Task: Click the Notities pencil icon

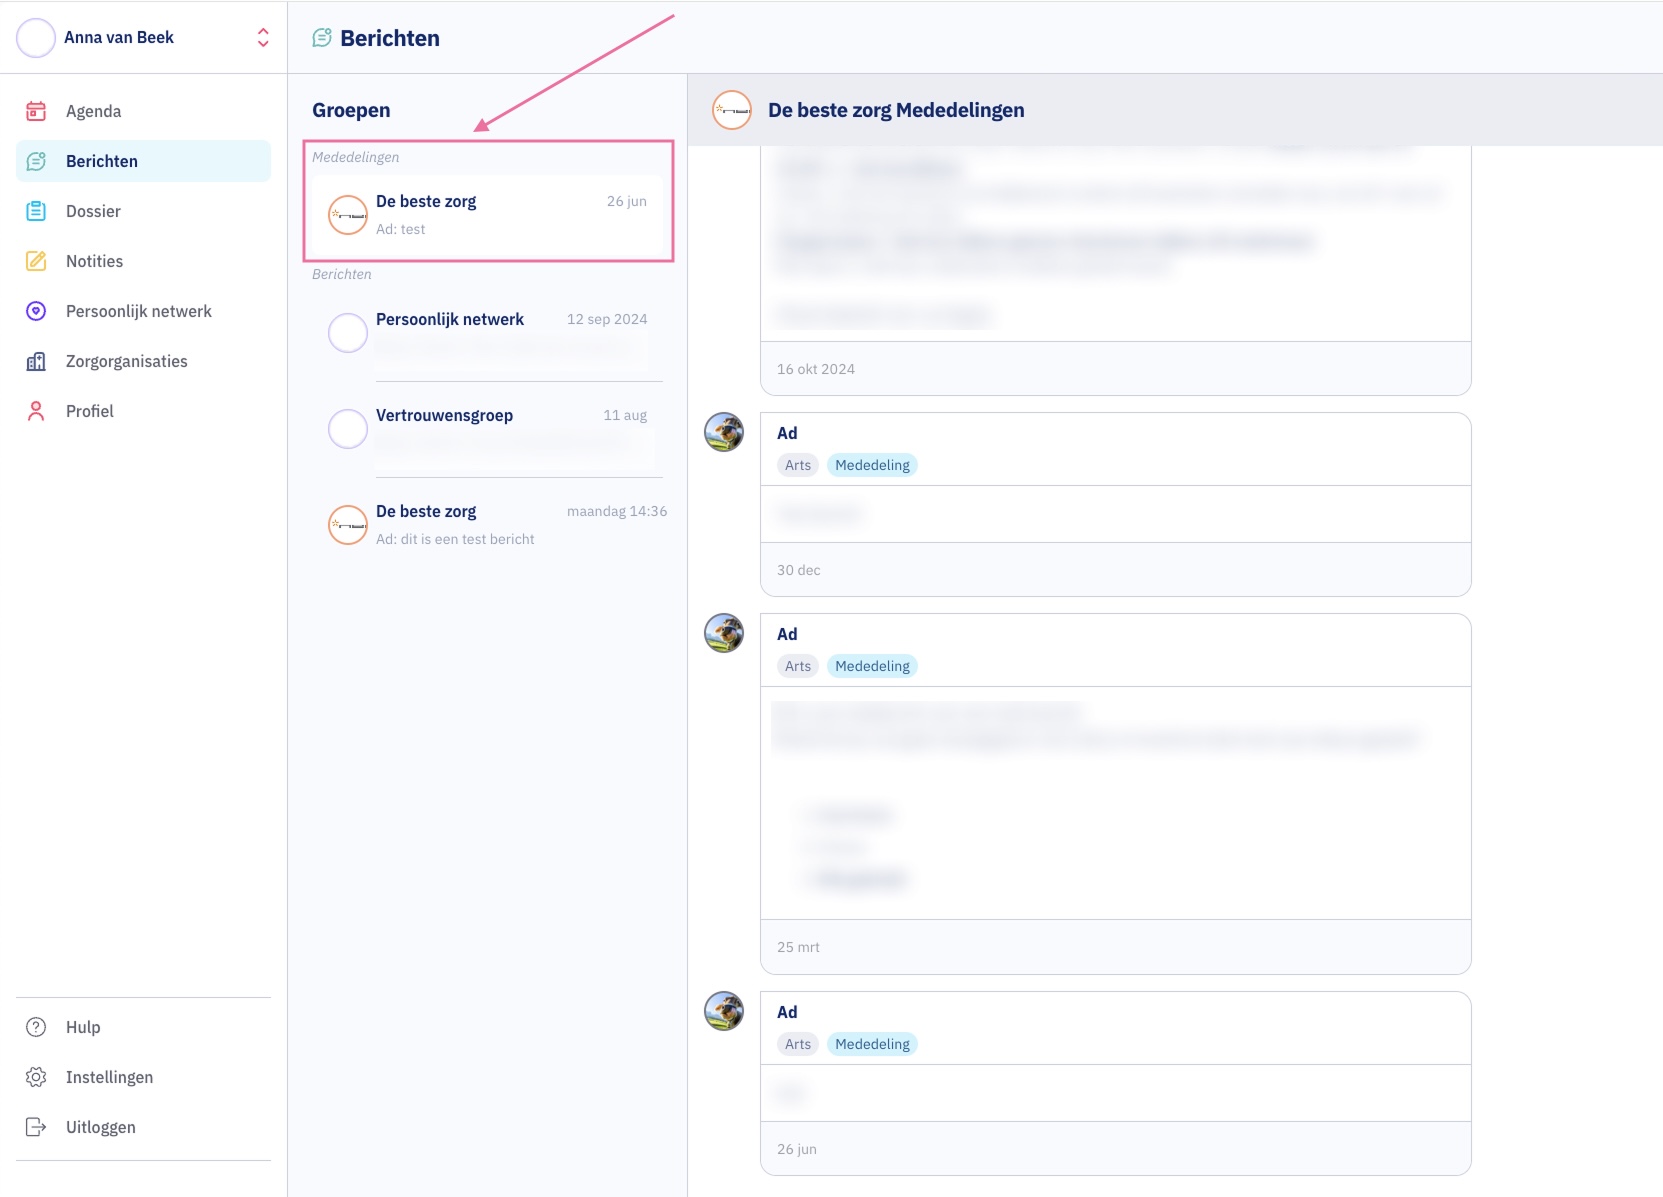Action: click(36, 261)
